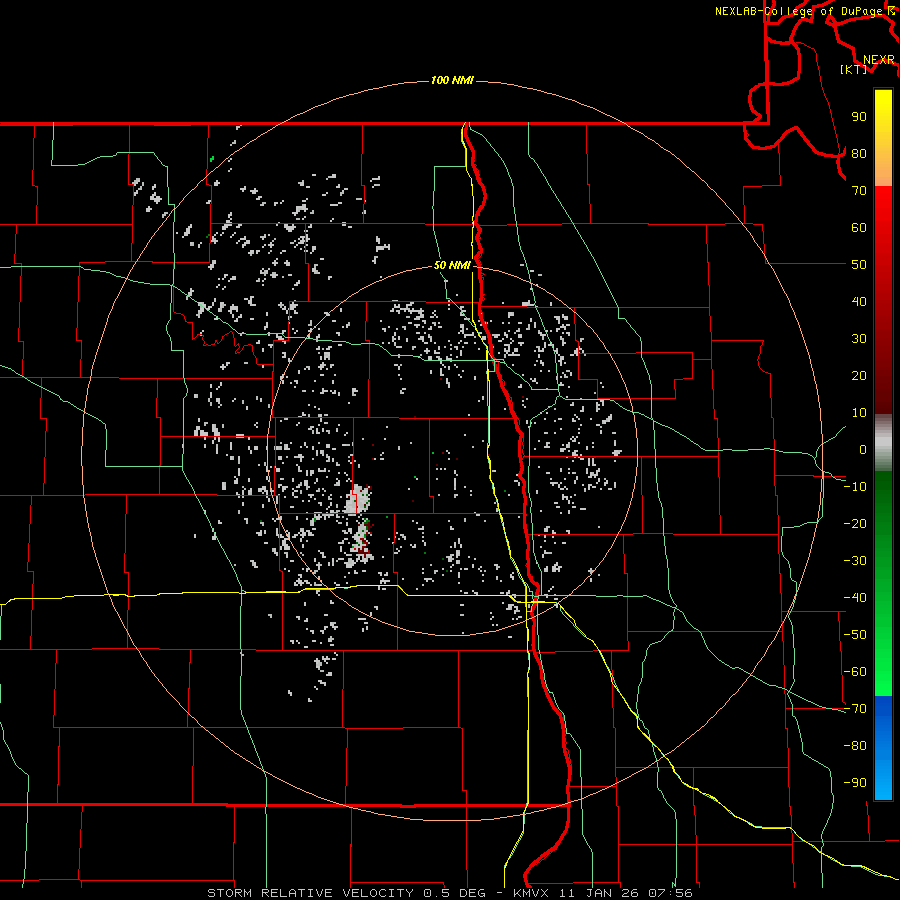Click the STORM RELATIVE VELOCITY caption text

311,893
